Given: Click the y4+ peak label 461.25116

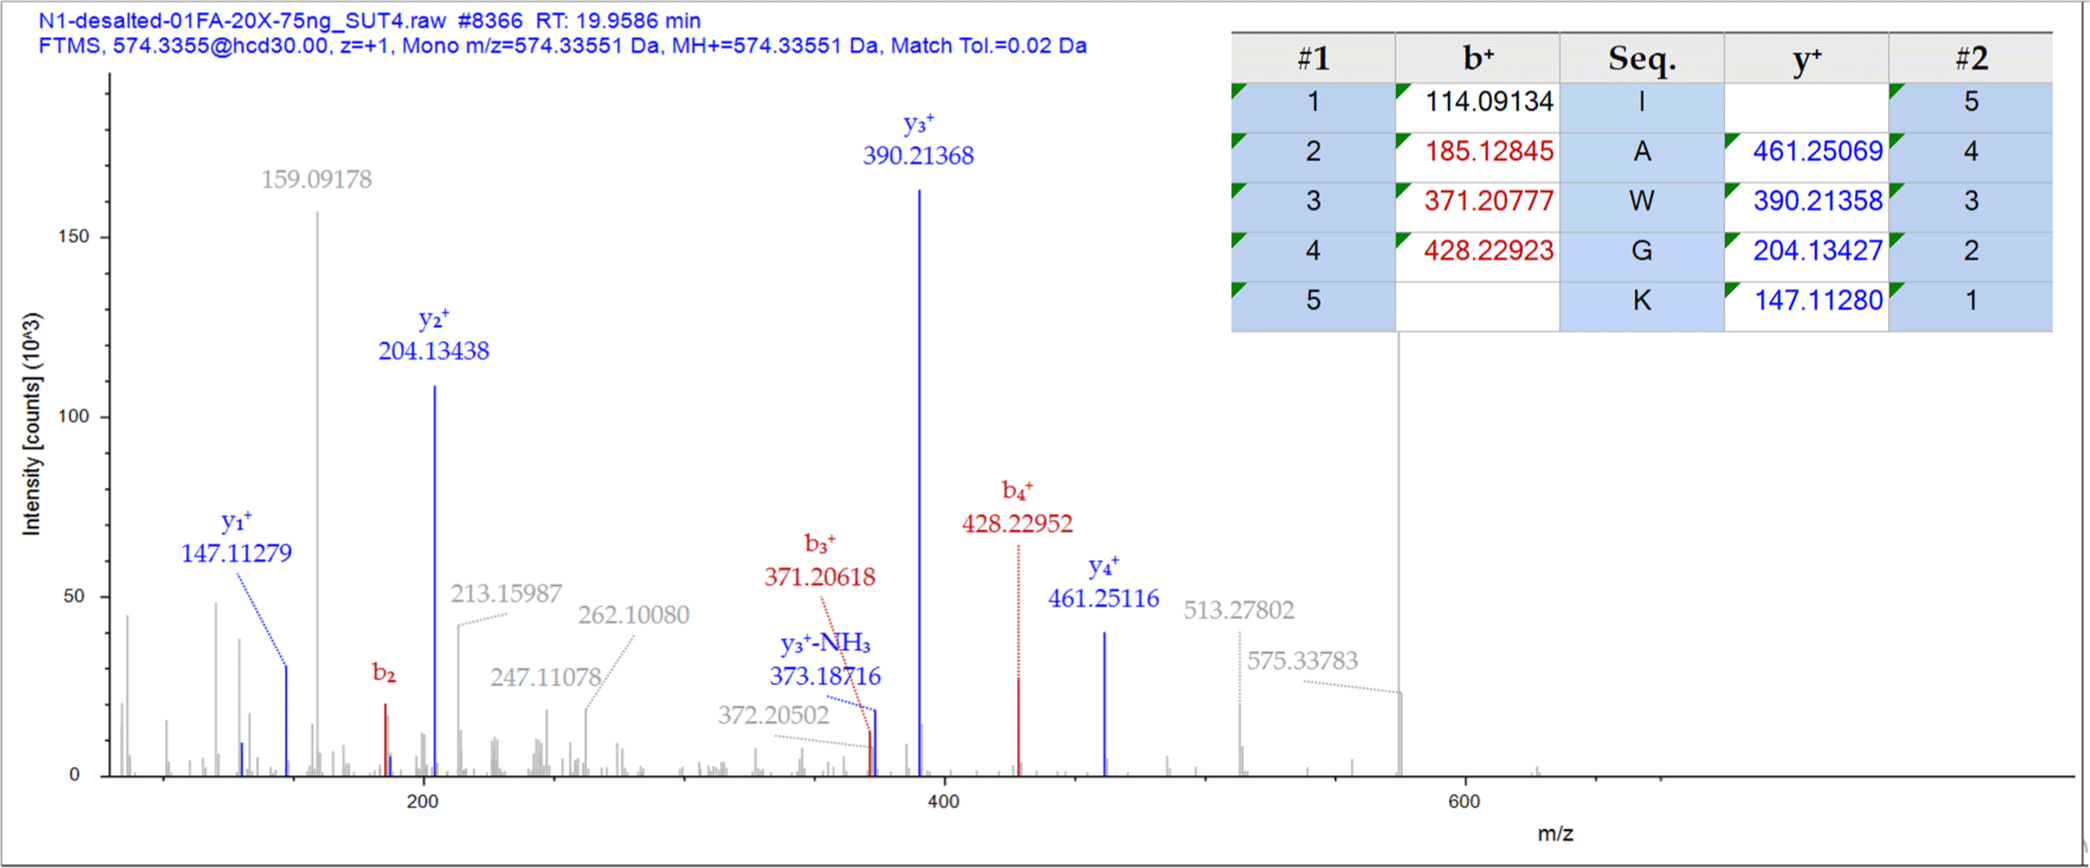Looking at the screenshot, I should pos(1103,599).
